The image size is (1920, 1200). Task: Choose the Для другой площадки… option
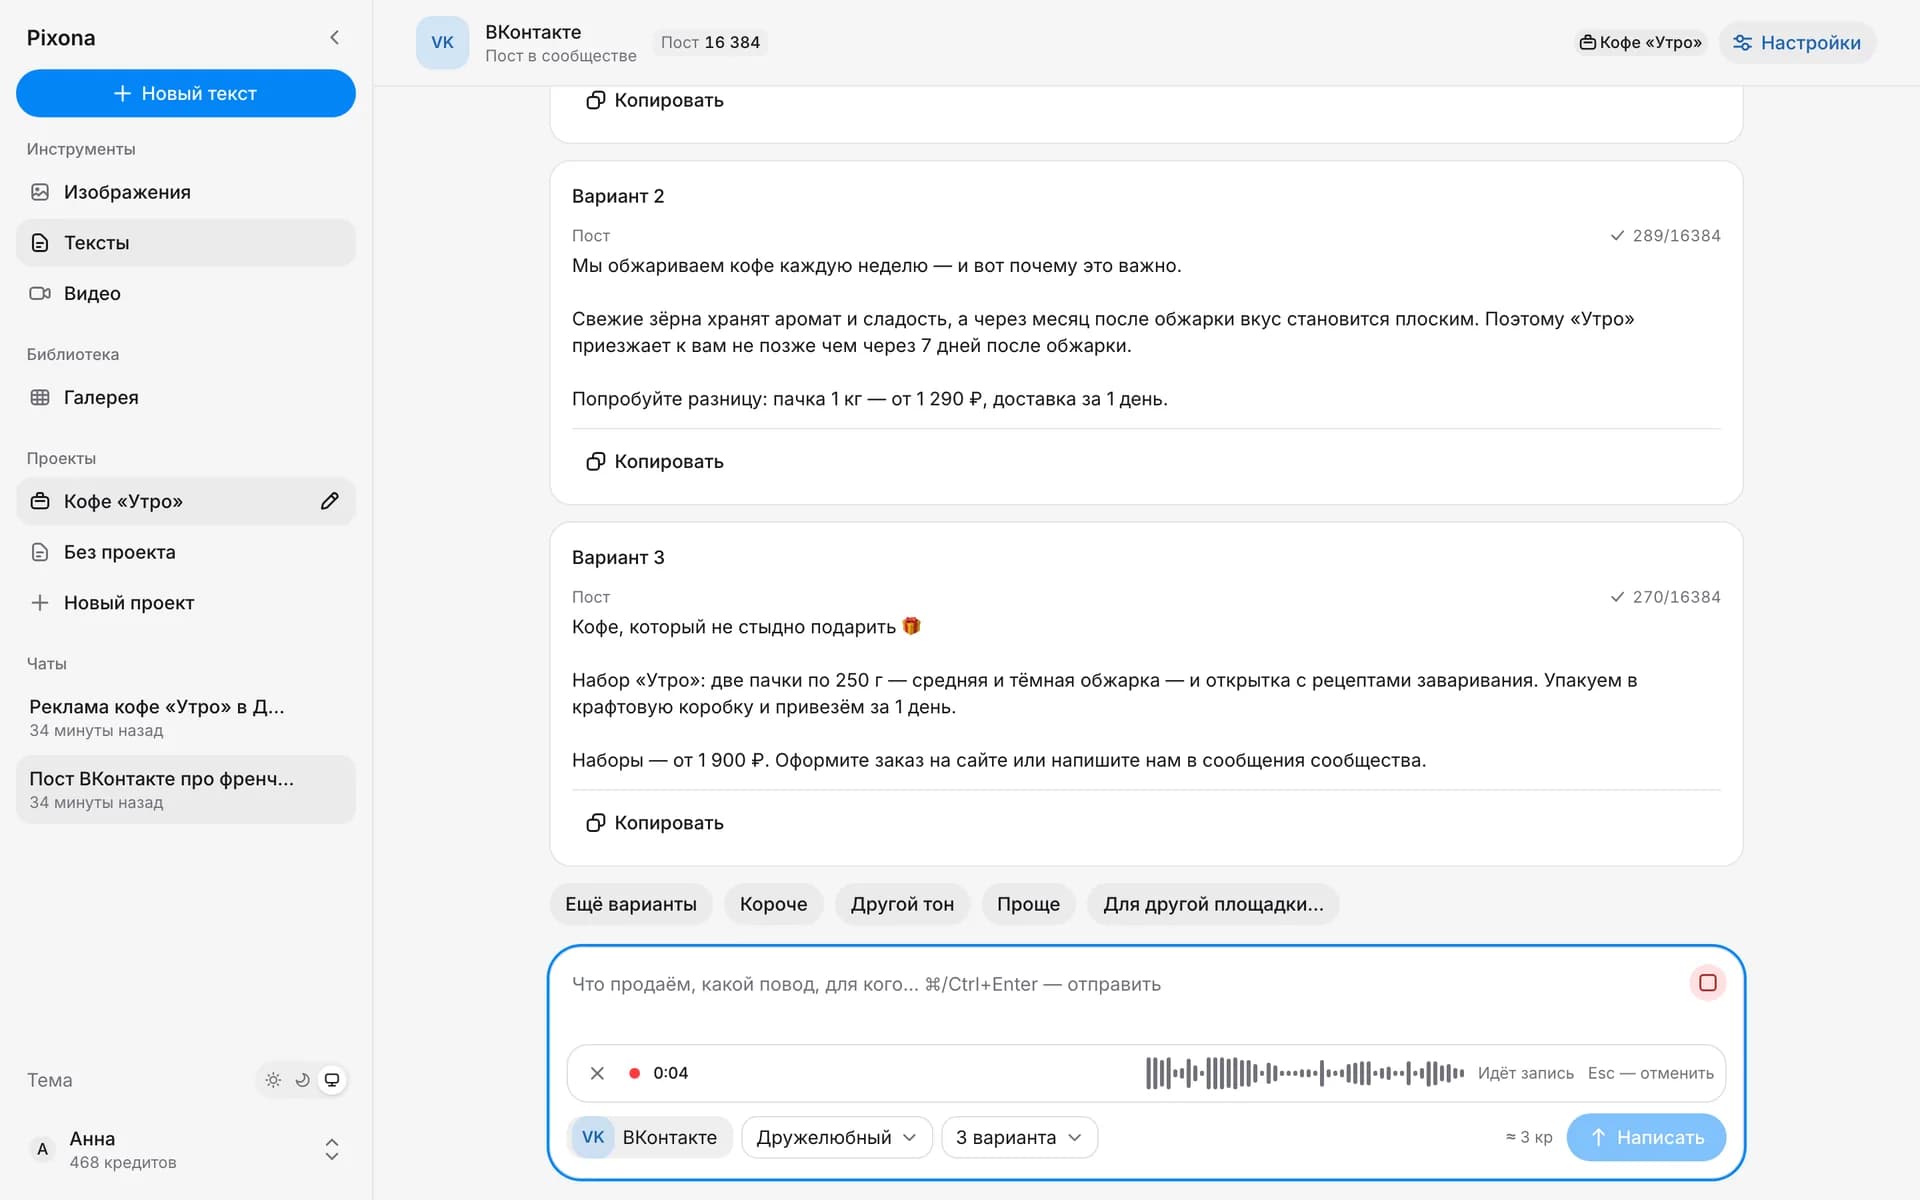(1213, 904)
